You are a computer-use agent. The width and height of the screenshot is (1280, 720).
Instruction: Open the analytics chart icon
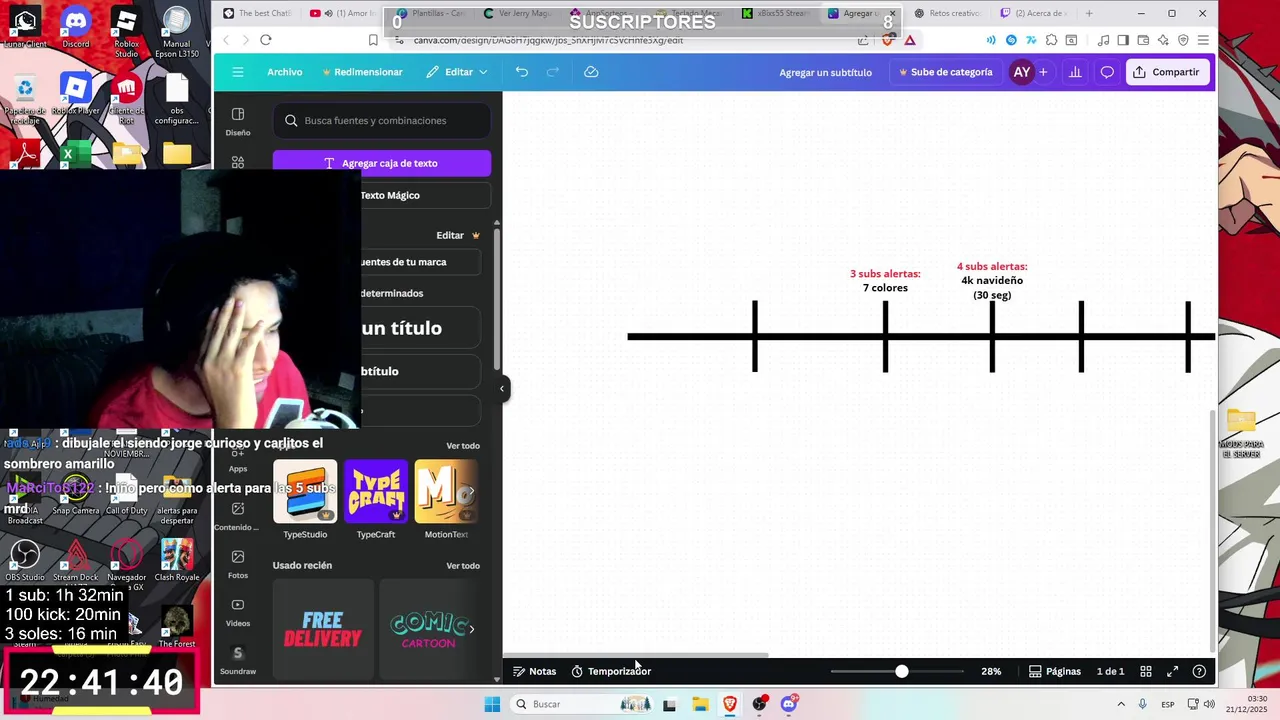[1075, 72]
